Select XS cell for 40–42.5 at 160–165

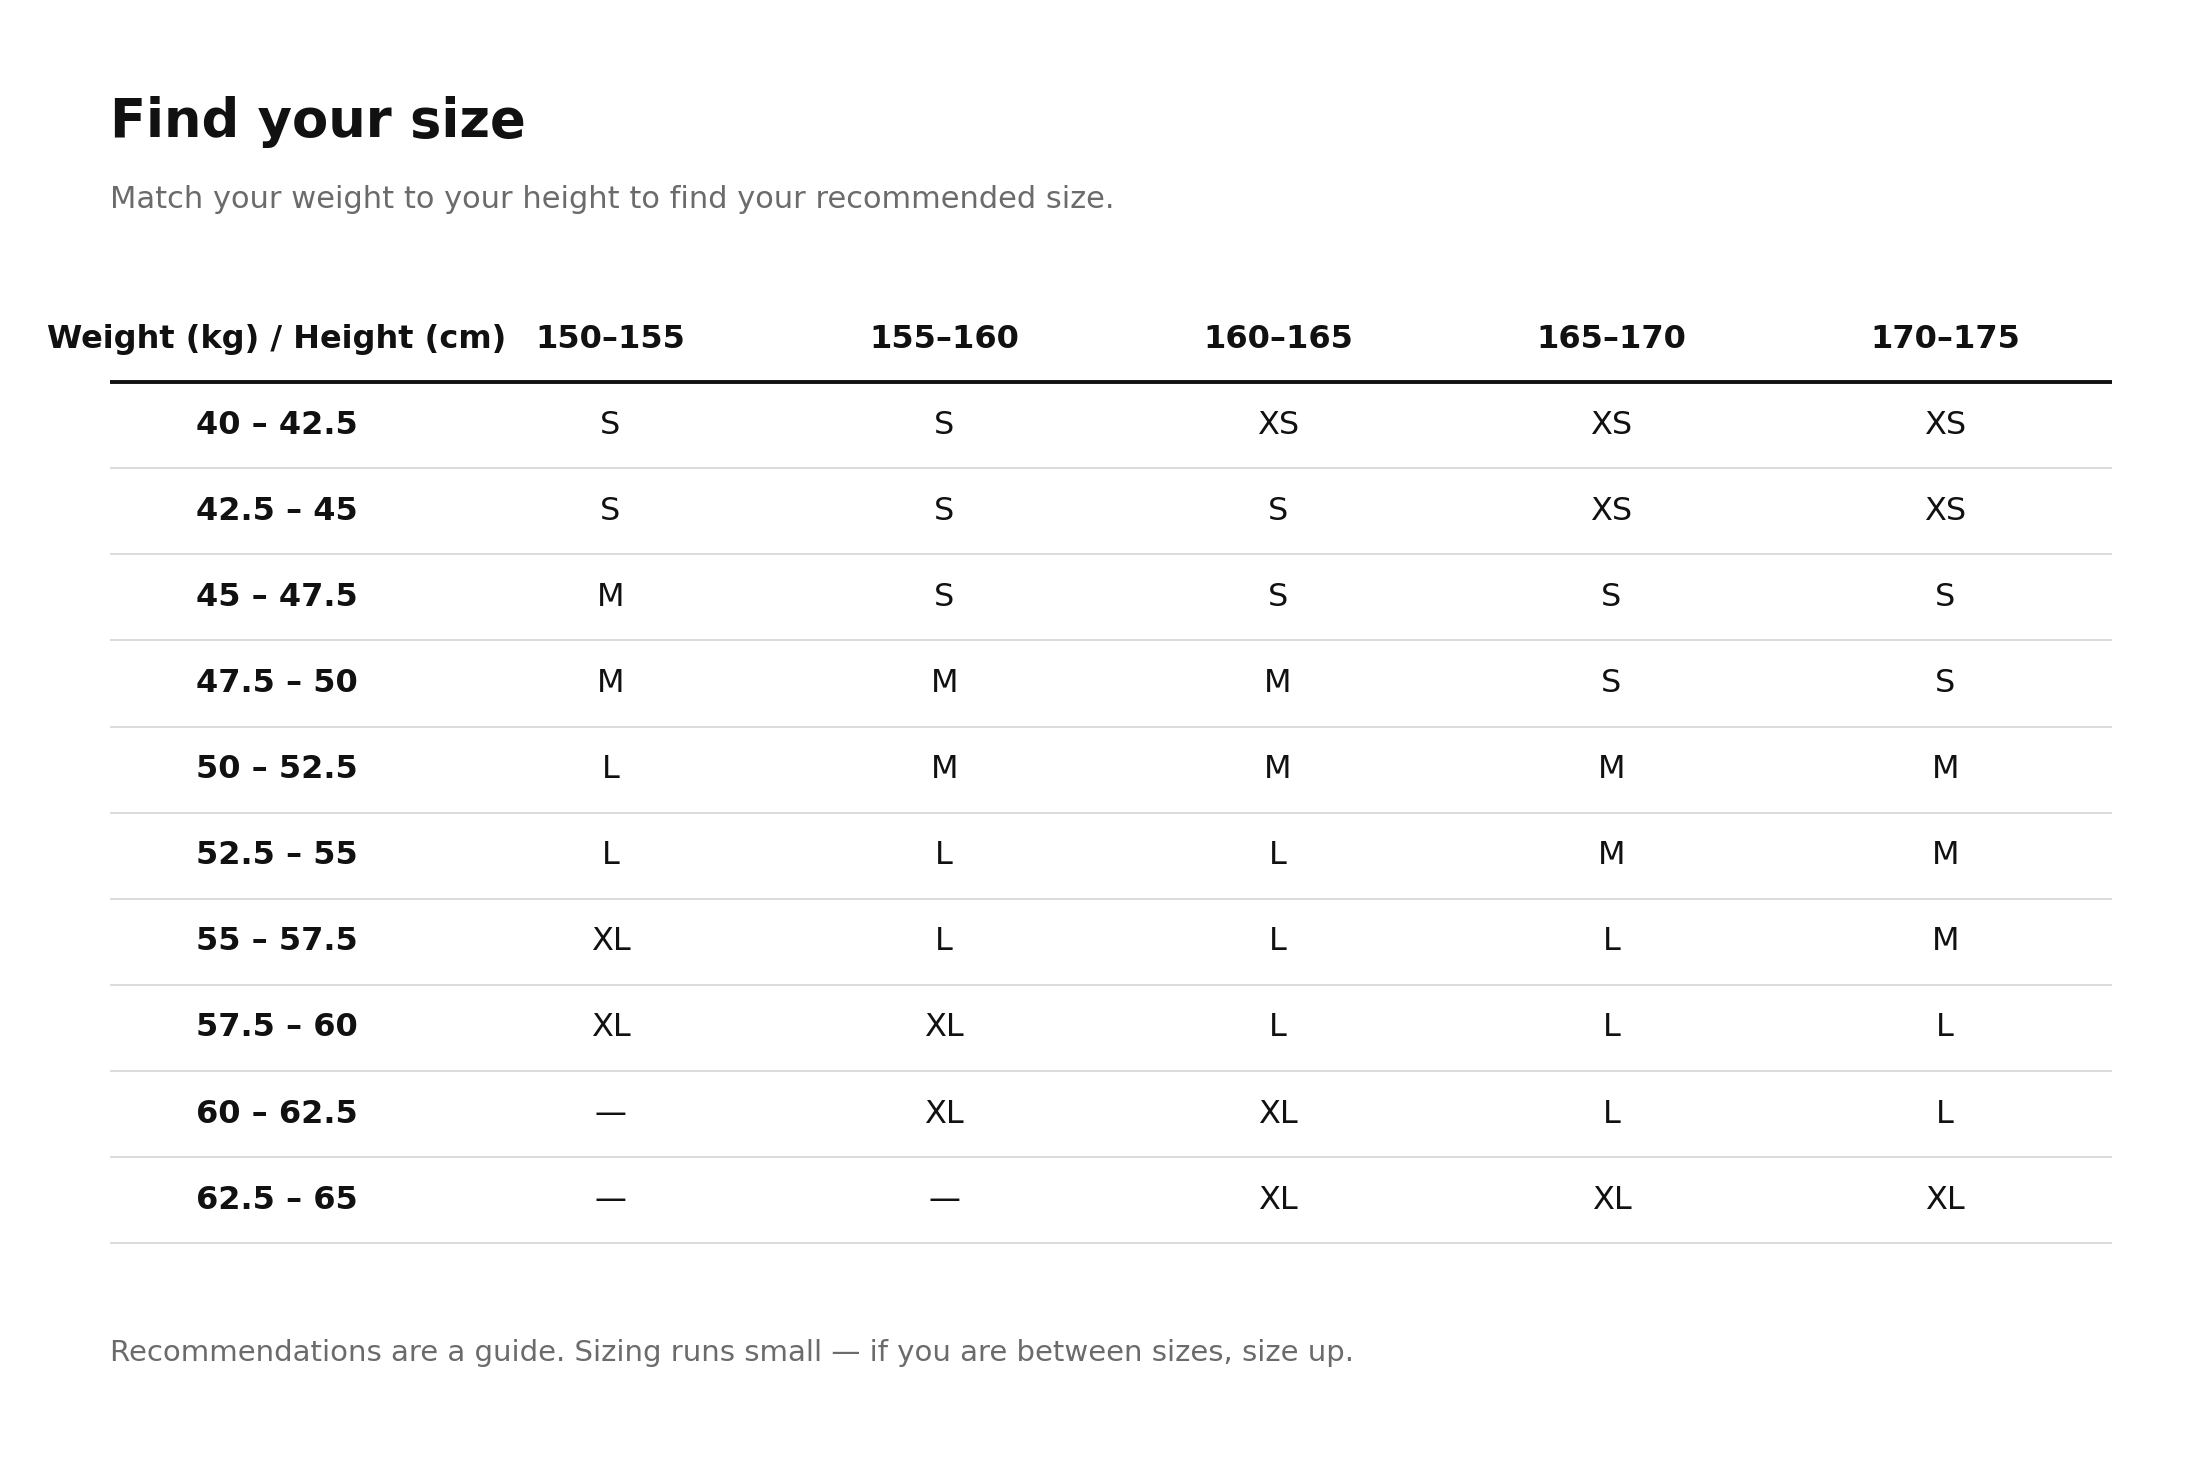[x=1278, y=425]
